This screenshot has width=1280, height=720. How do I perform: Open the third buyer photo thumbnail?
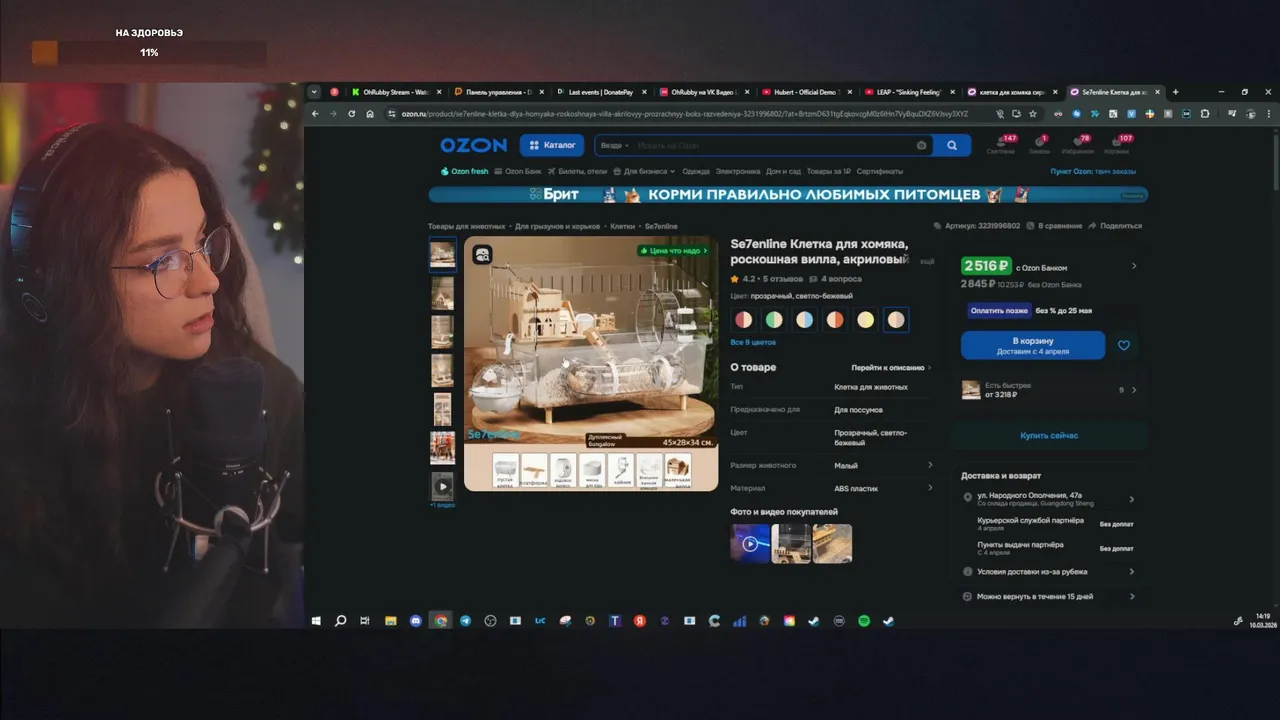(832, 544)
